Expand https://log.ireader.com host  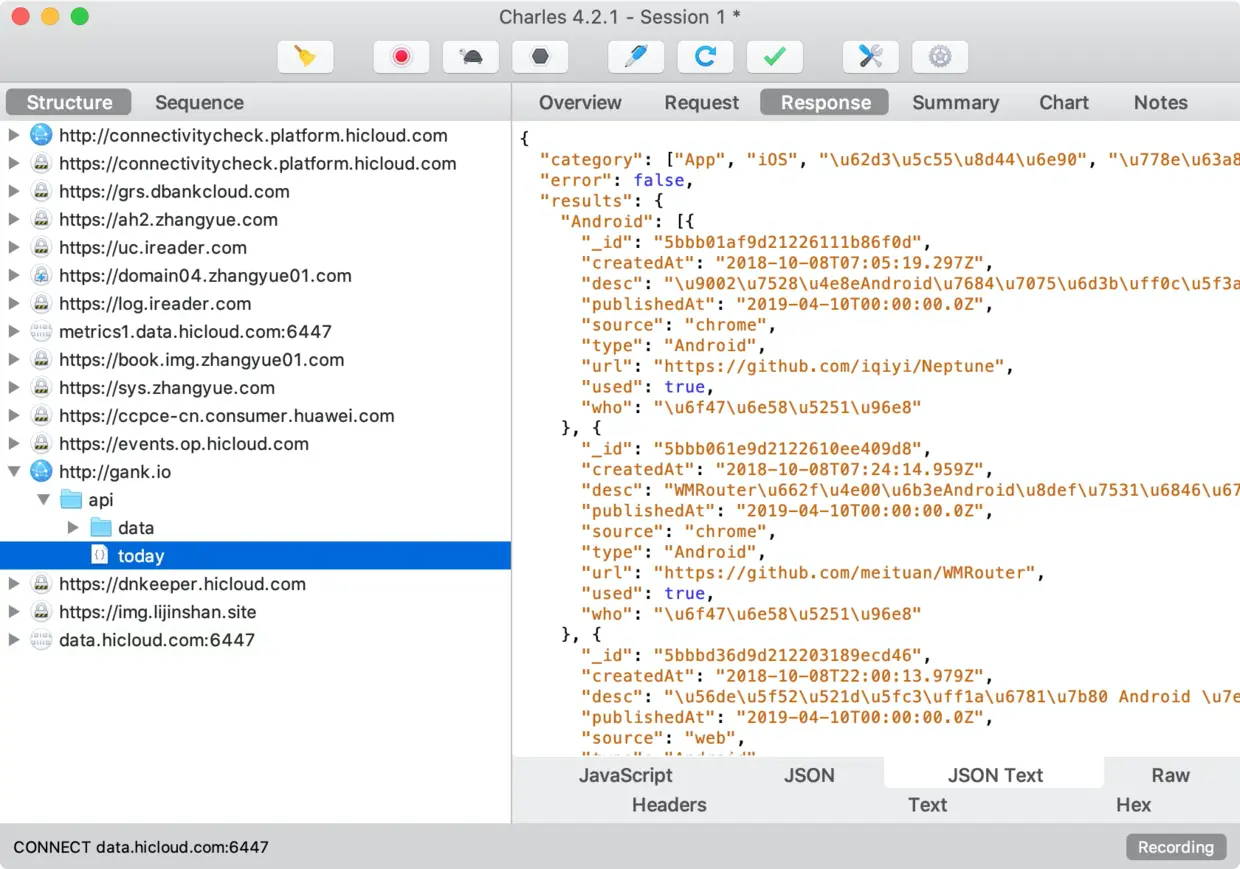tap(14, 303)
